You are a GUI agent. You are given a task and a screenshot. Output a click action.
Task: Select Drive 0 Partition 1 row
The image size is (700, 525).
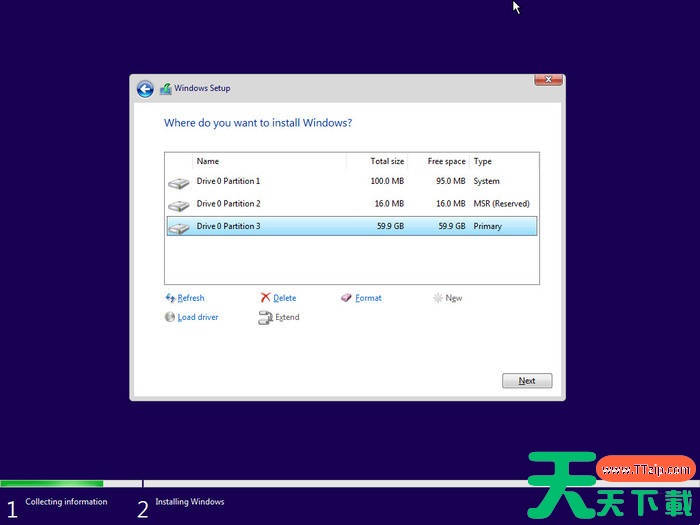point(352,181)
